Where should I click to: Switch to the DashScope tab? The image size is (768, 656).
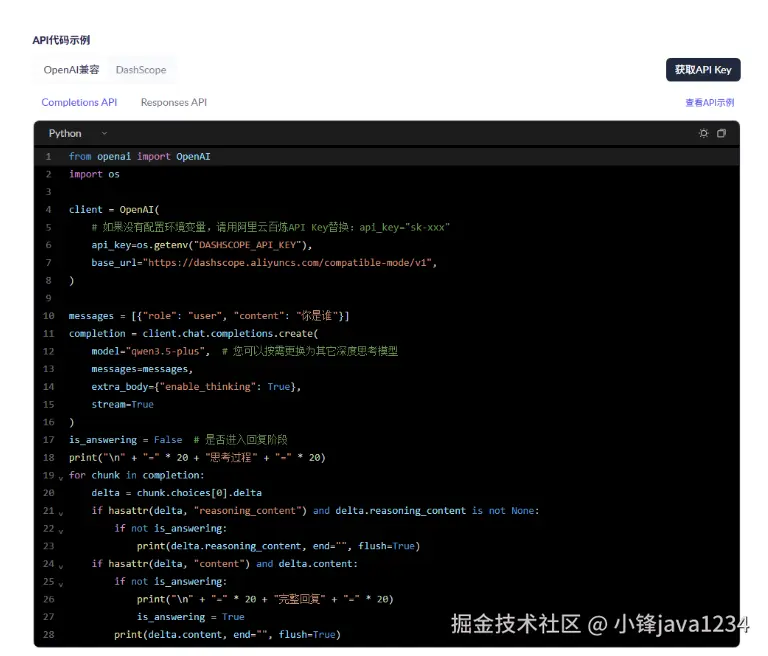pos(141,70)
